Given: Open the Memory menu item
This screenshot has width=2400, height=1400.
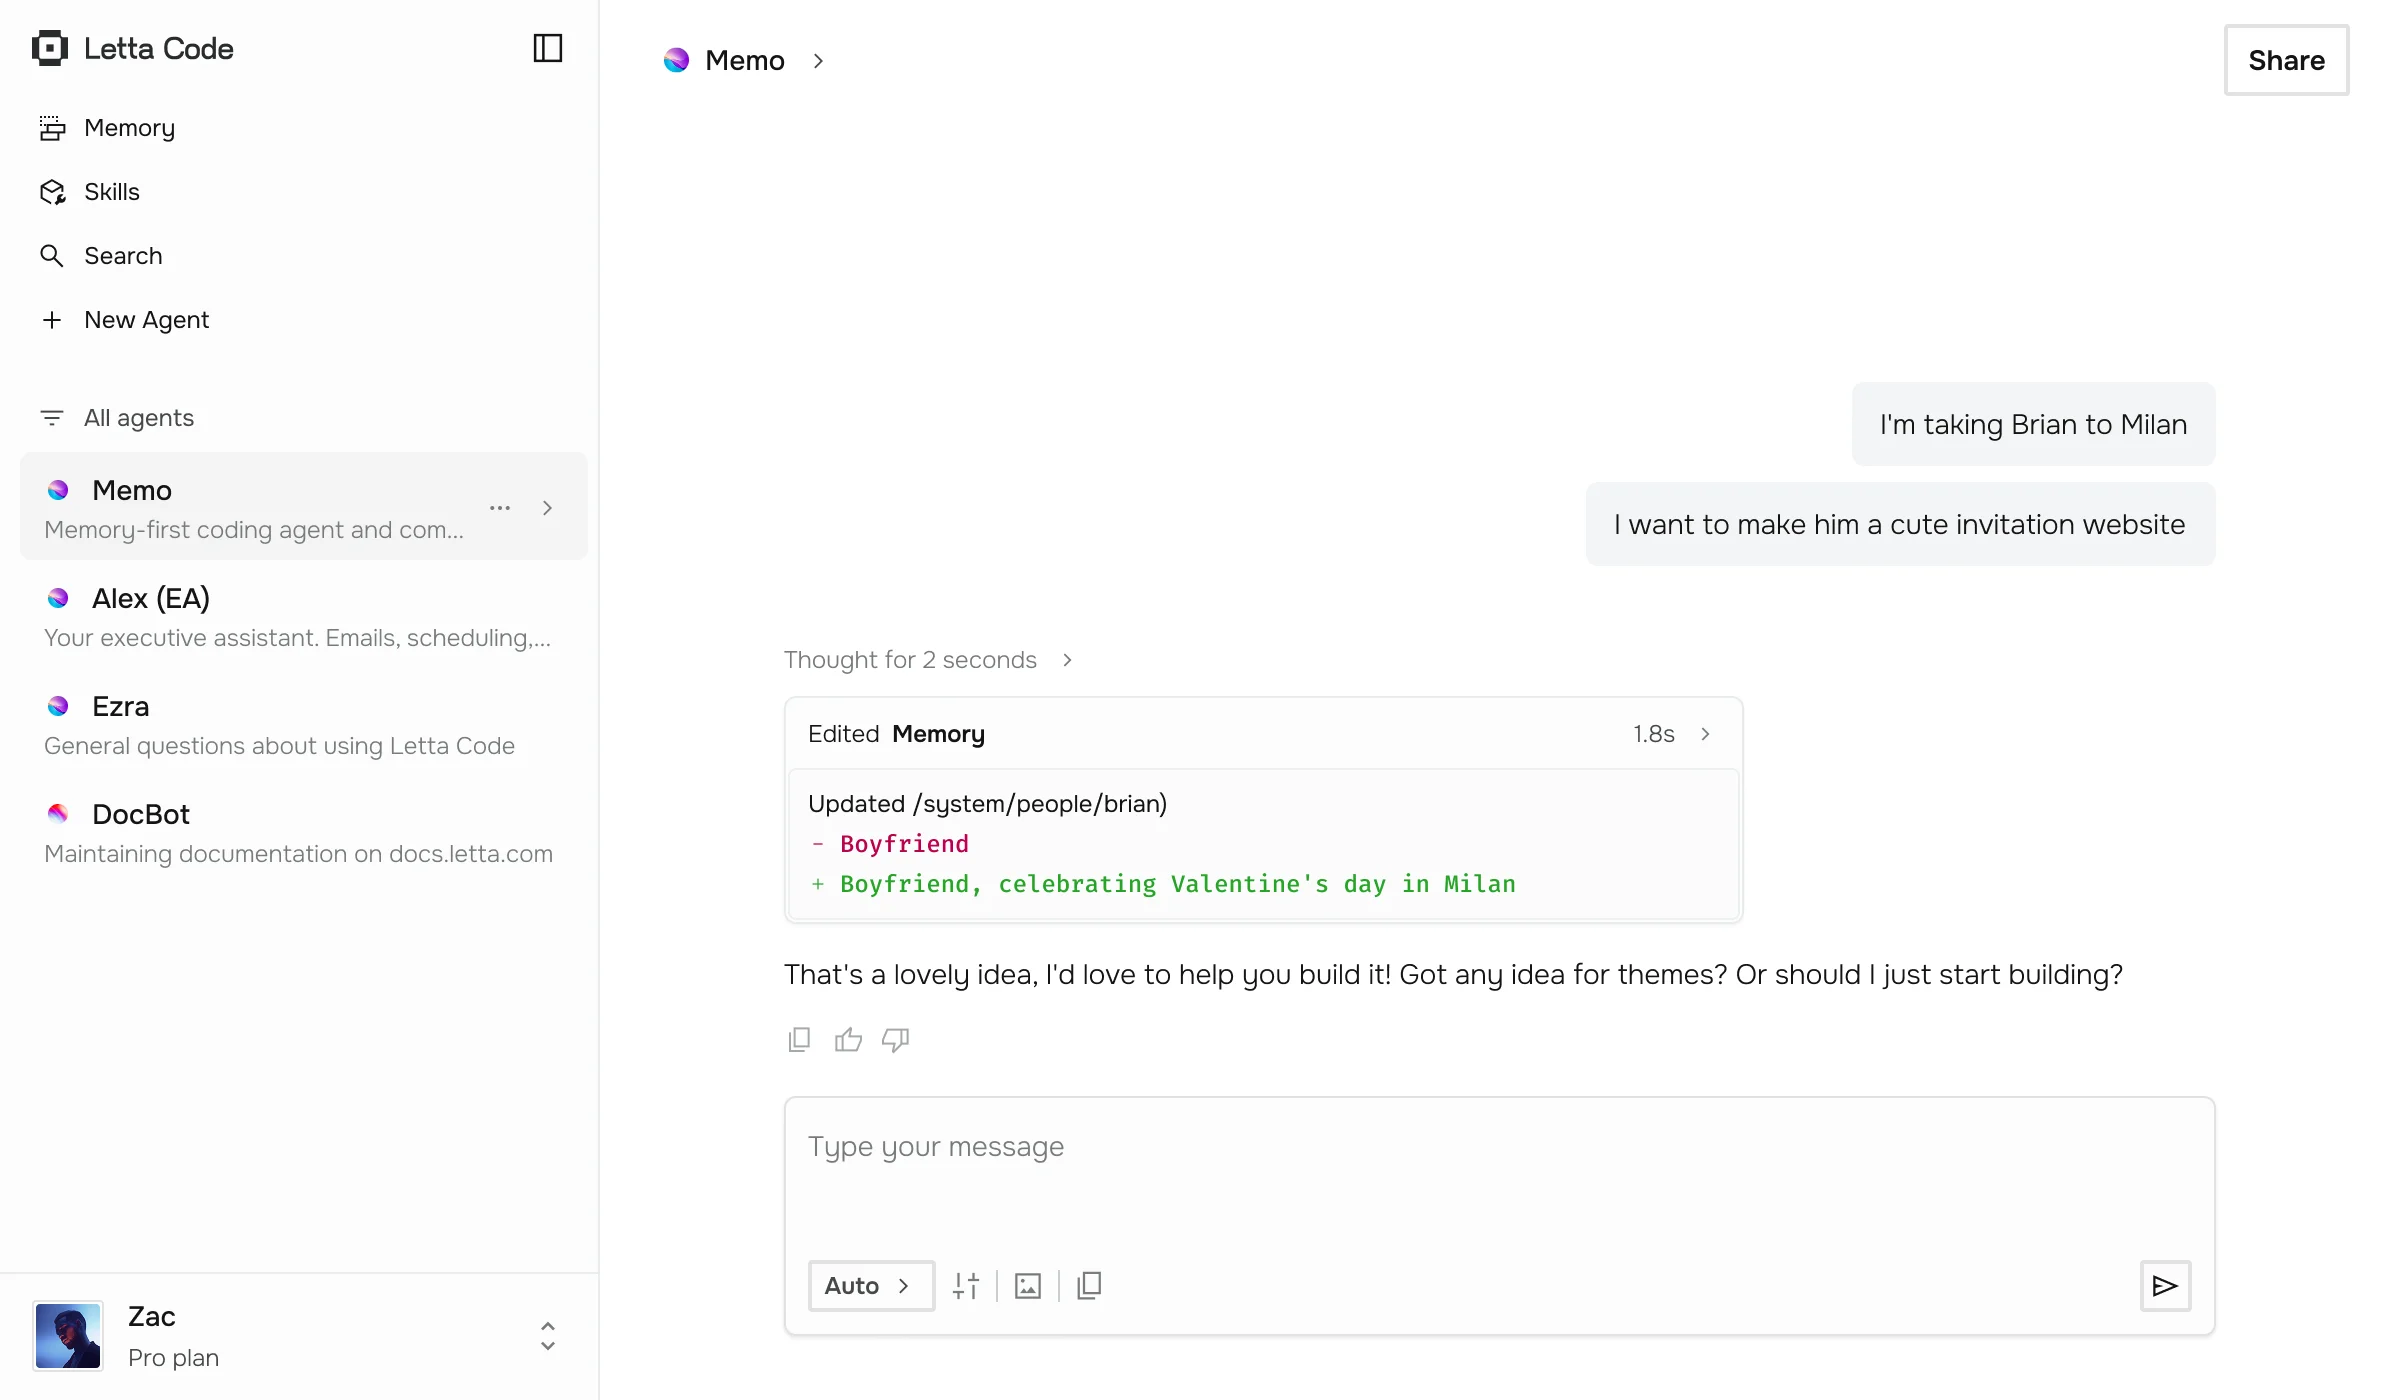Looking at the screenshot, I should point(129,128).
